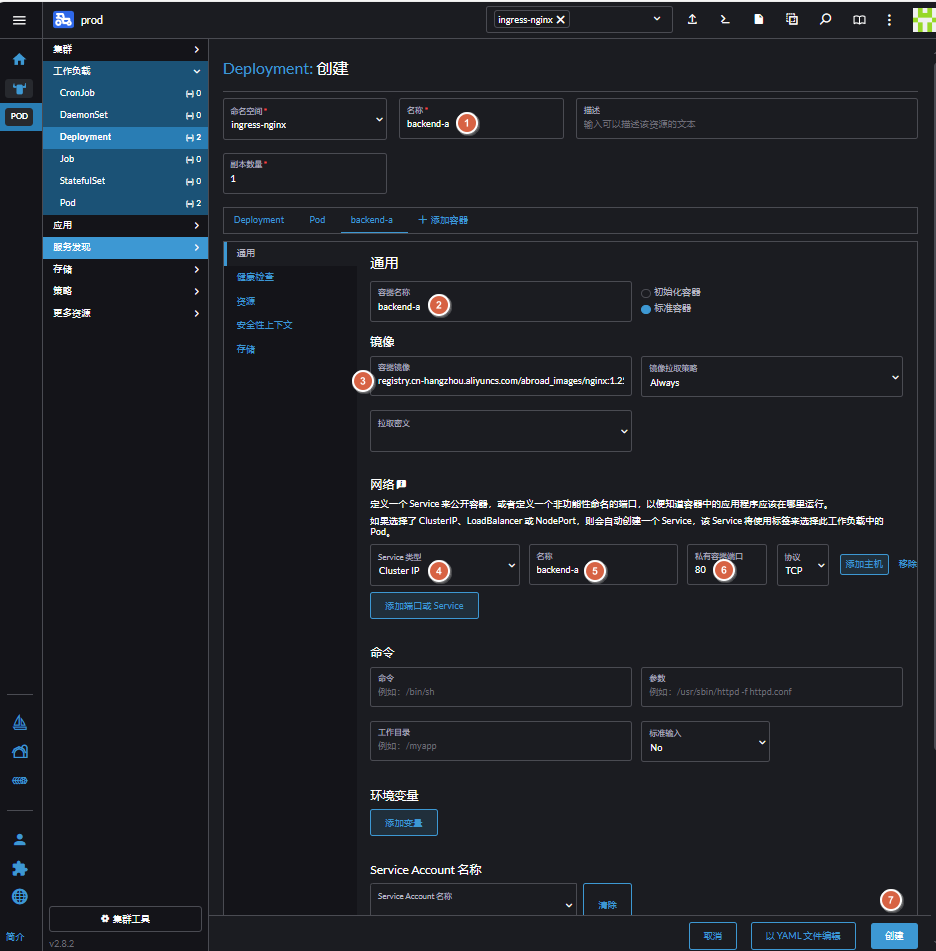Open the kubectl shell icon
The height and width of the screenshot is (951, 936).
pos(725,20)
